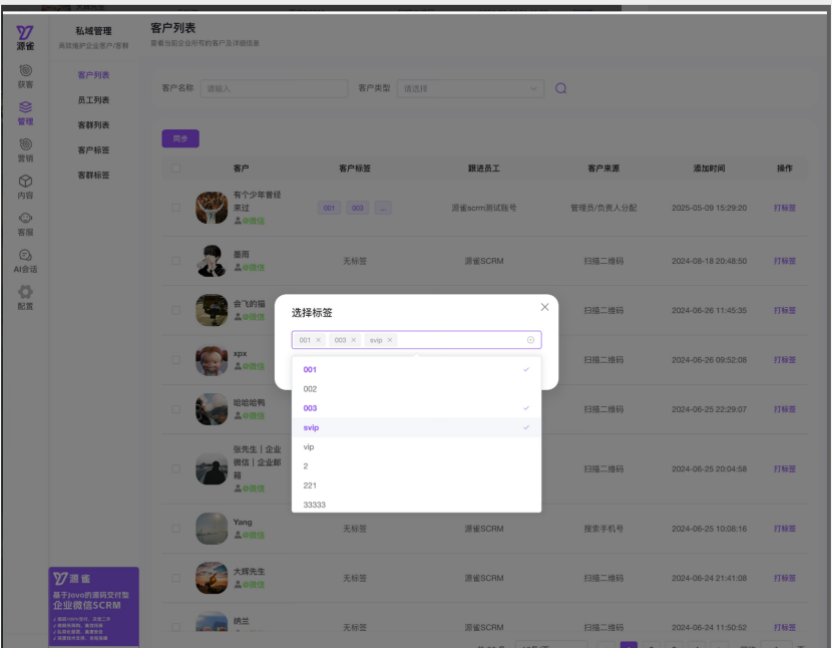Check the row for 有个少年曾经来过

pyautogui.click(x=176, y=208)
